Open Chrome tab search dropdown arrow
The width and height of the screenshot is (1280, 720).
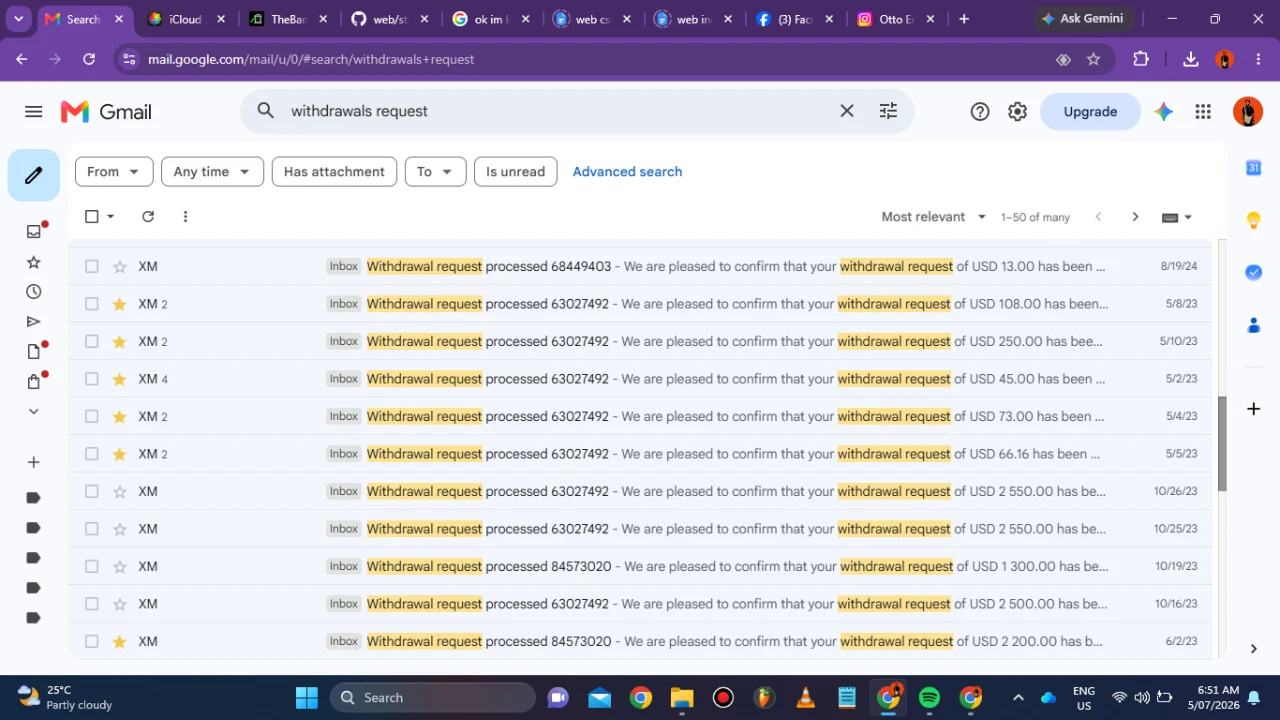point(18,19)
